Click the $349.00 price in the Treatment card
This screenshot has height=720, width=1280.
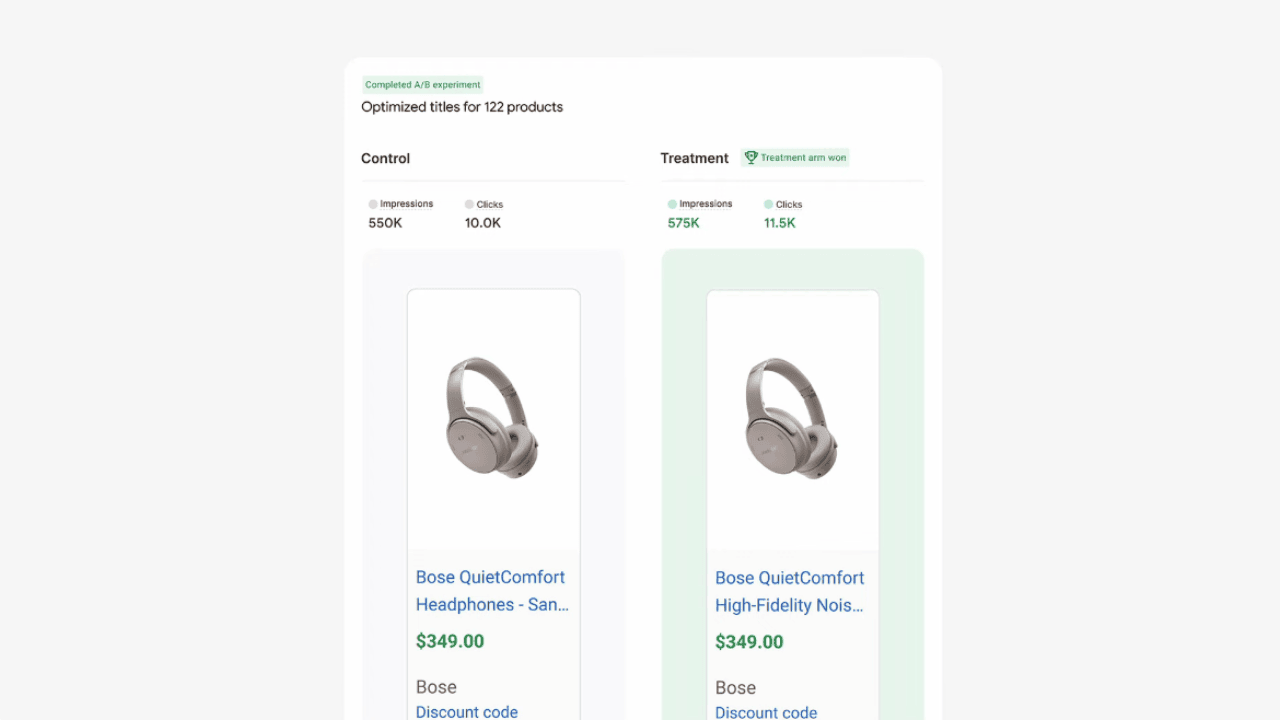749,642
